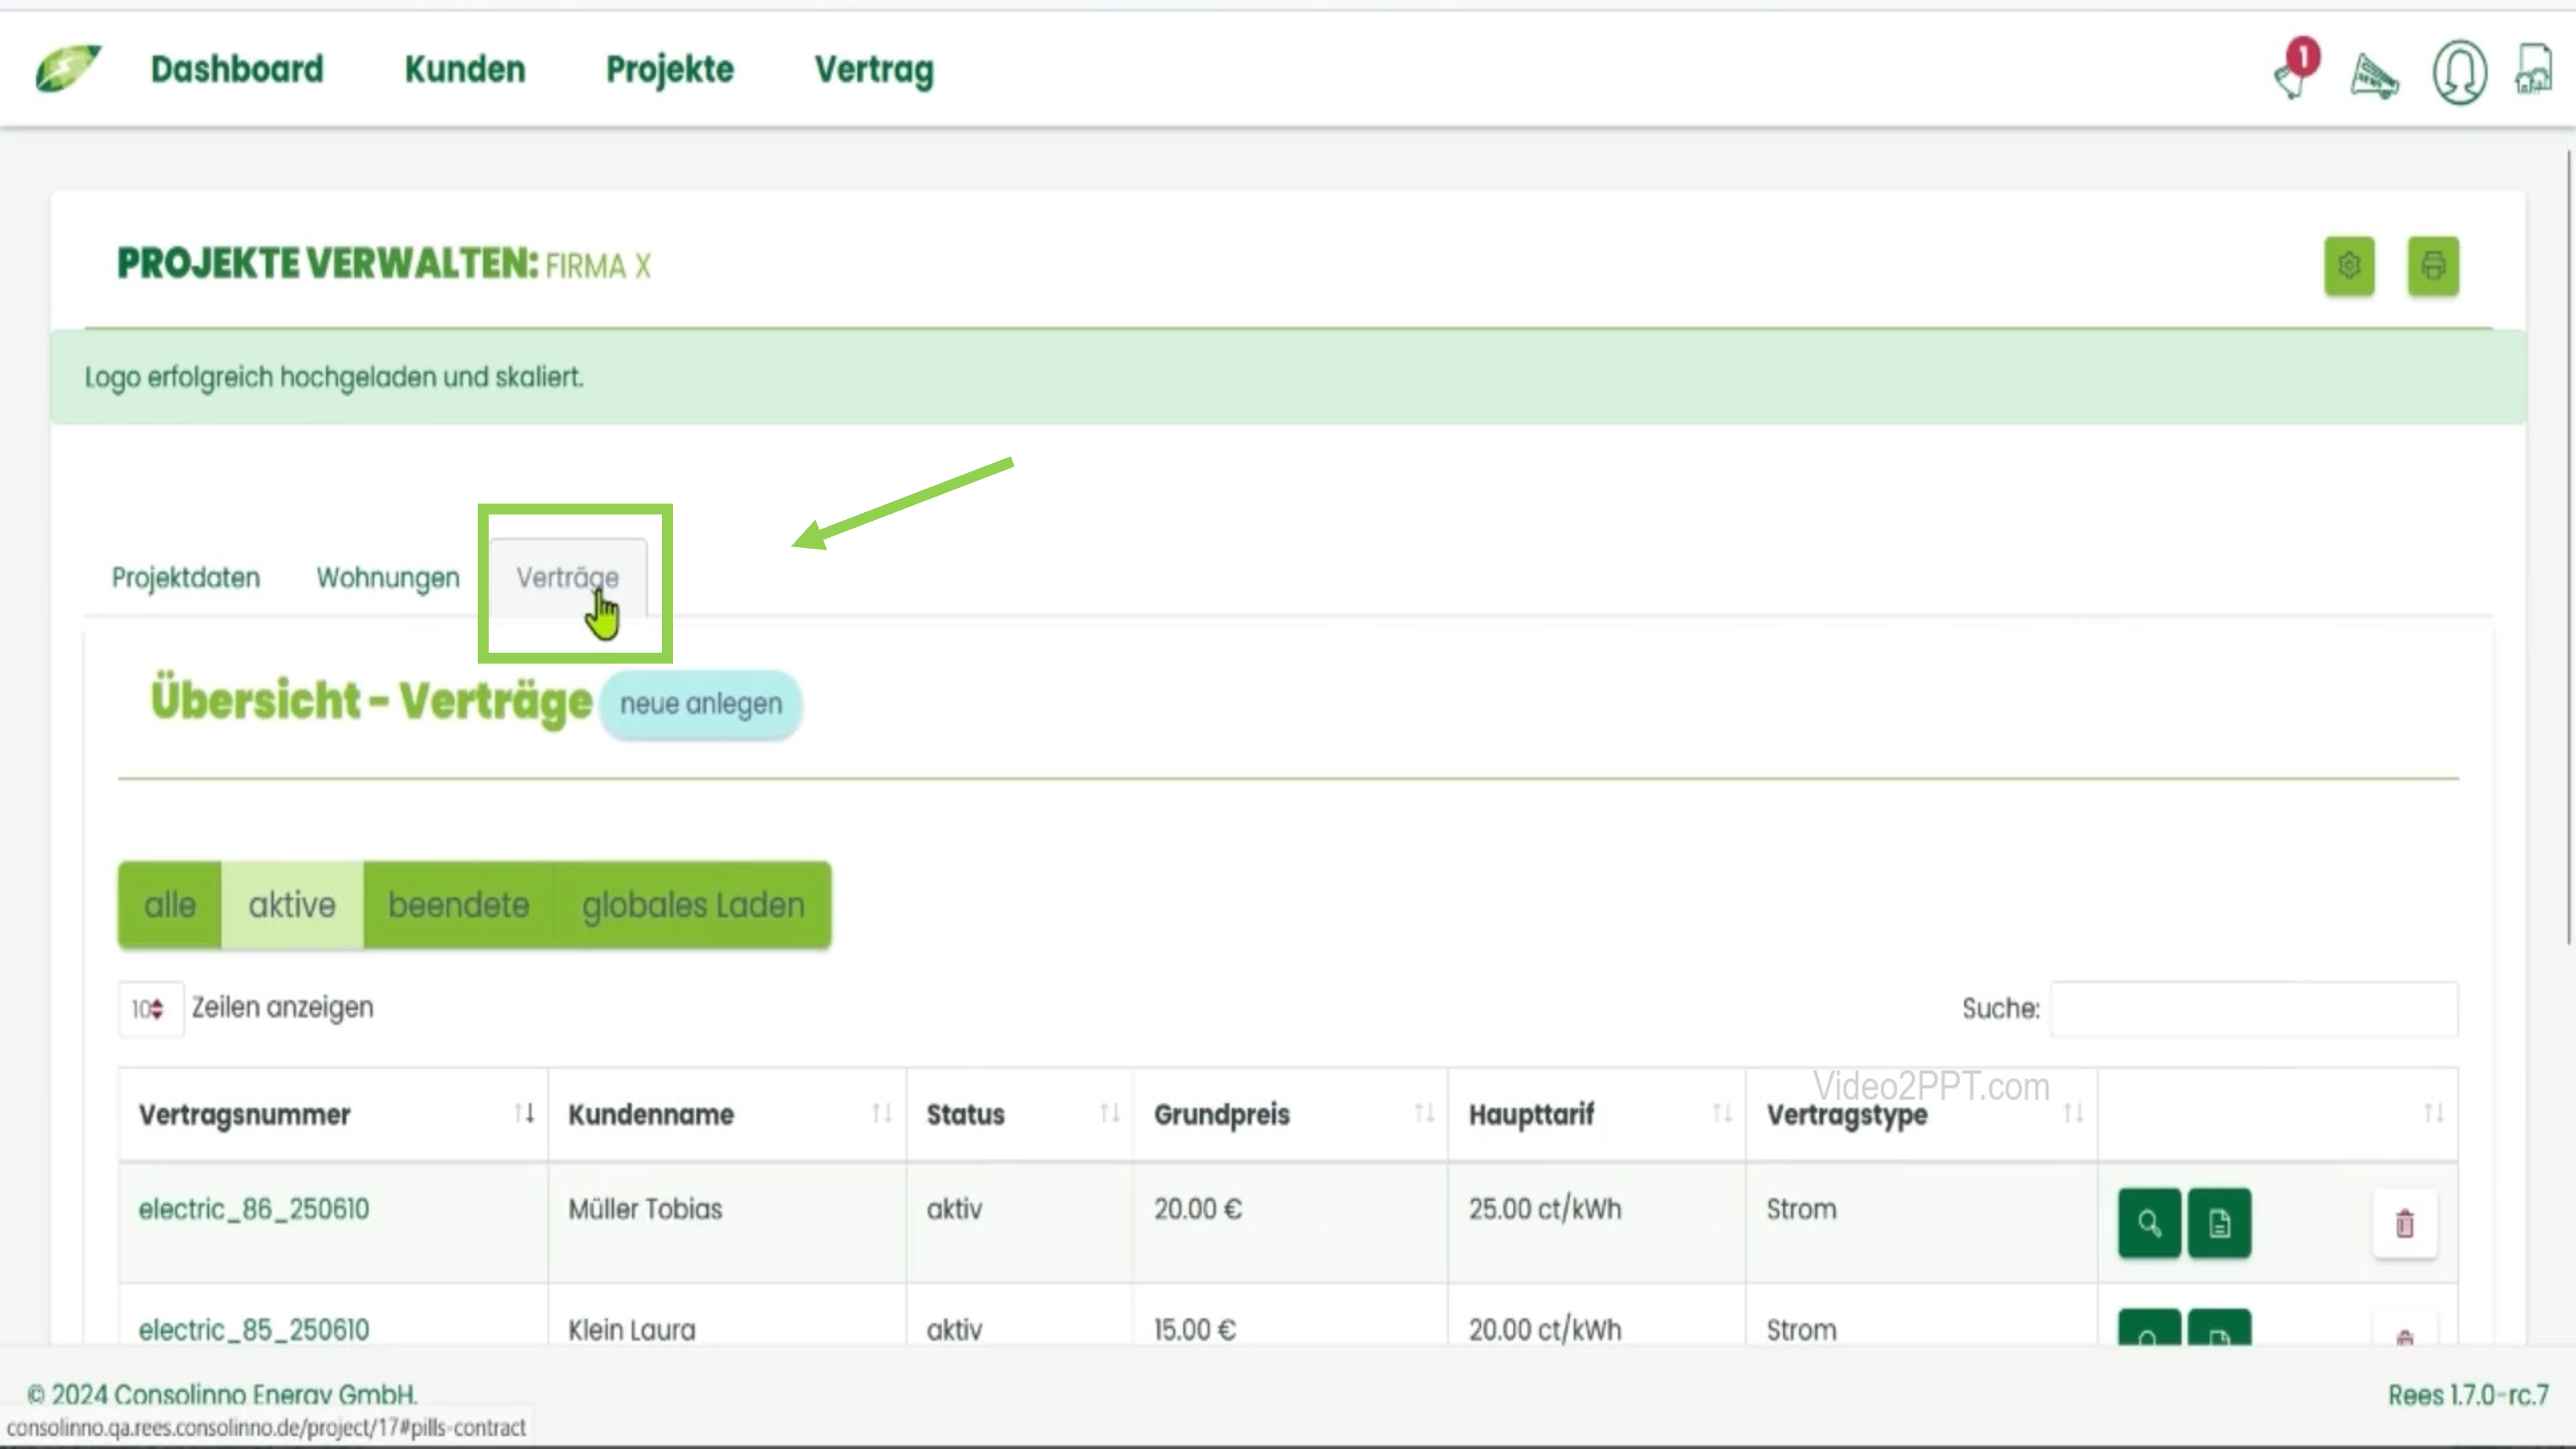Click the green leaf logo icon
The height and width of the screenshot is (1449, 2576).
[67, 68]
